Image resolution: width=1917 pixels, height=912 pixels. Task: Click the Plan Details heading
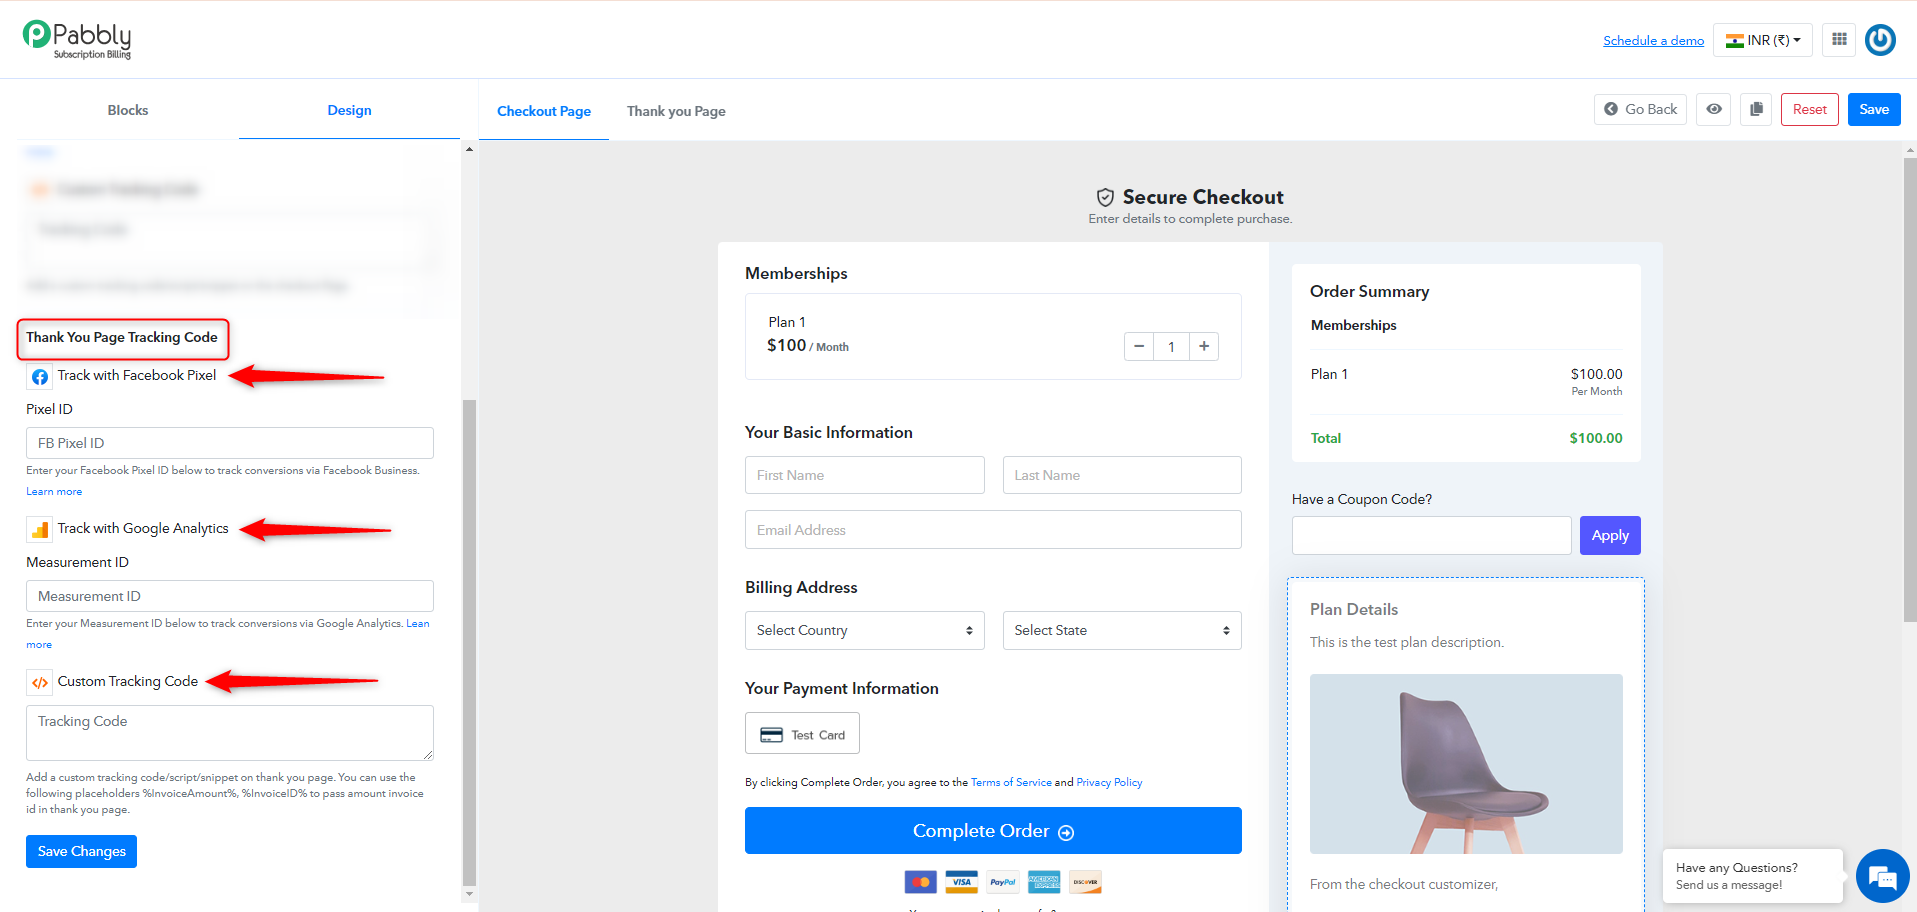coord(1354,609)
